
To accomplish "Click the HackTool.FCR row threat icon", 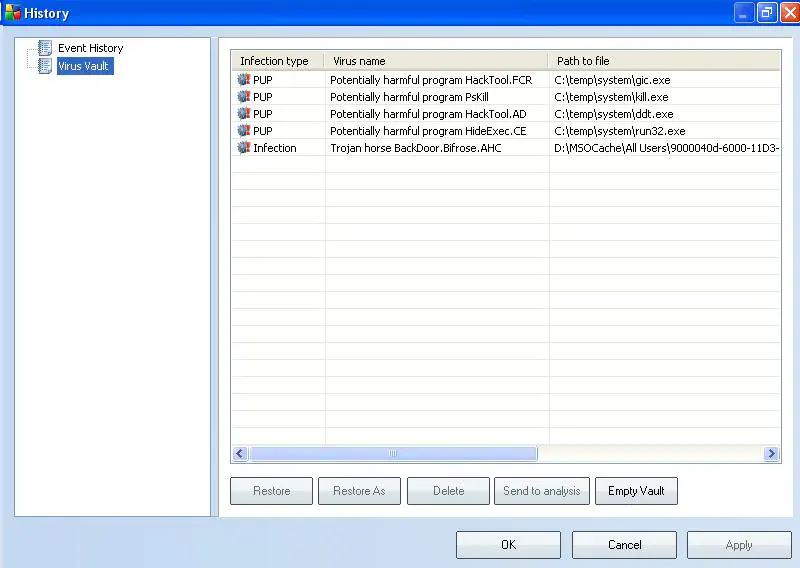I will click(243, 80).
